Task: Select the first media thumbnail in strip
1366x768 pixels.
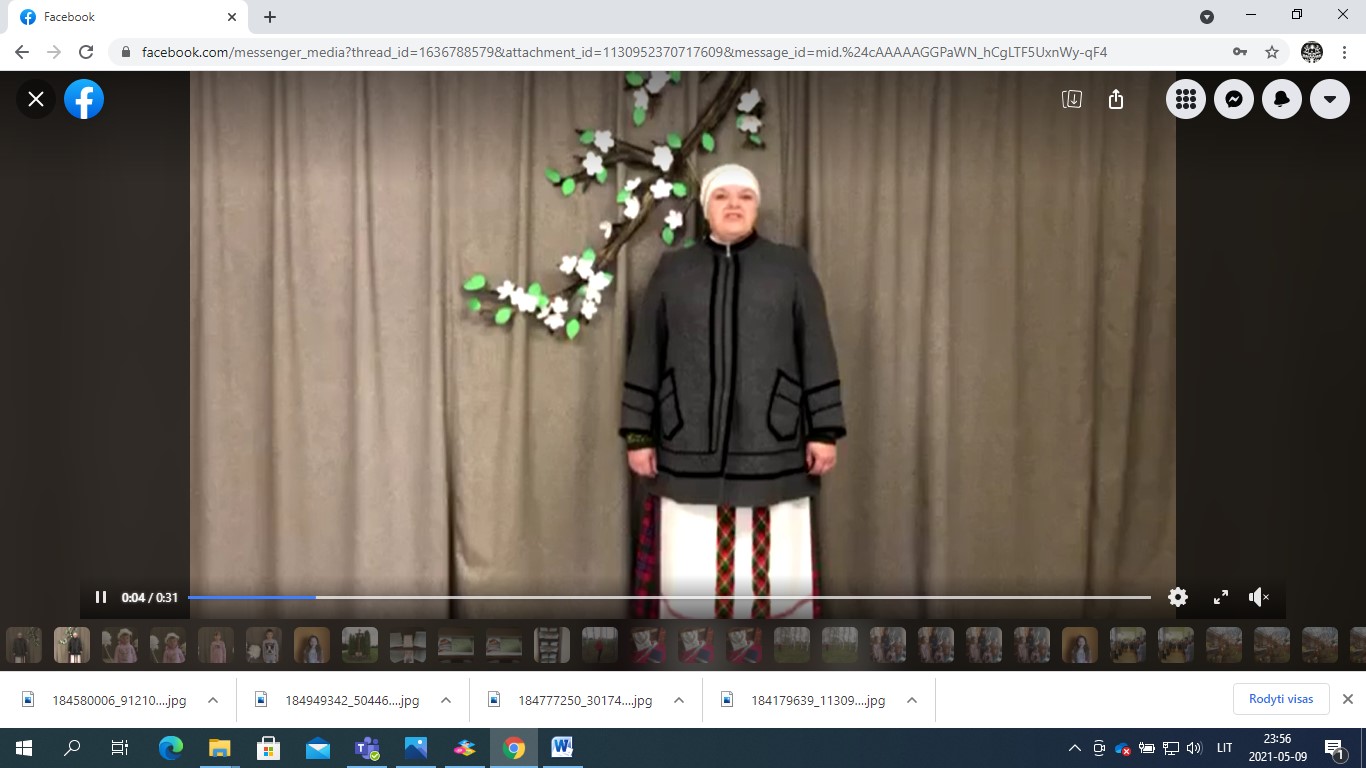Action: (x=24, y=645)
